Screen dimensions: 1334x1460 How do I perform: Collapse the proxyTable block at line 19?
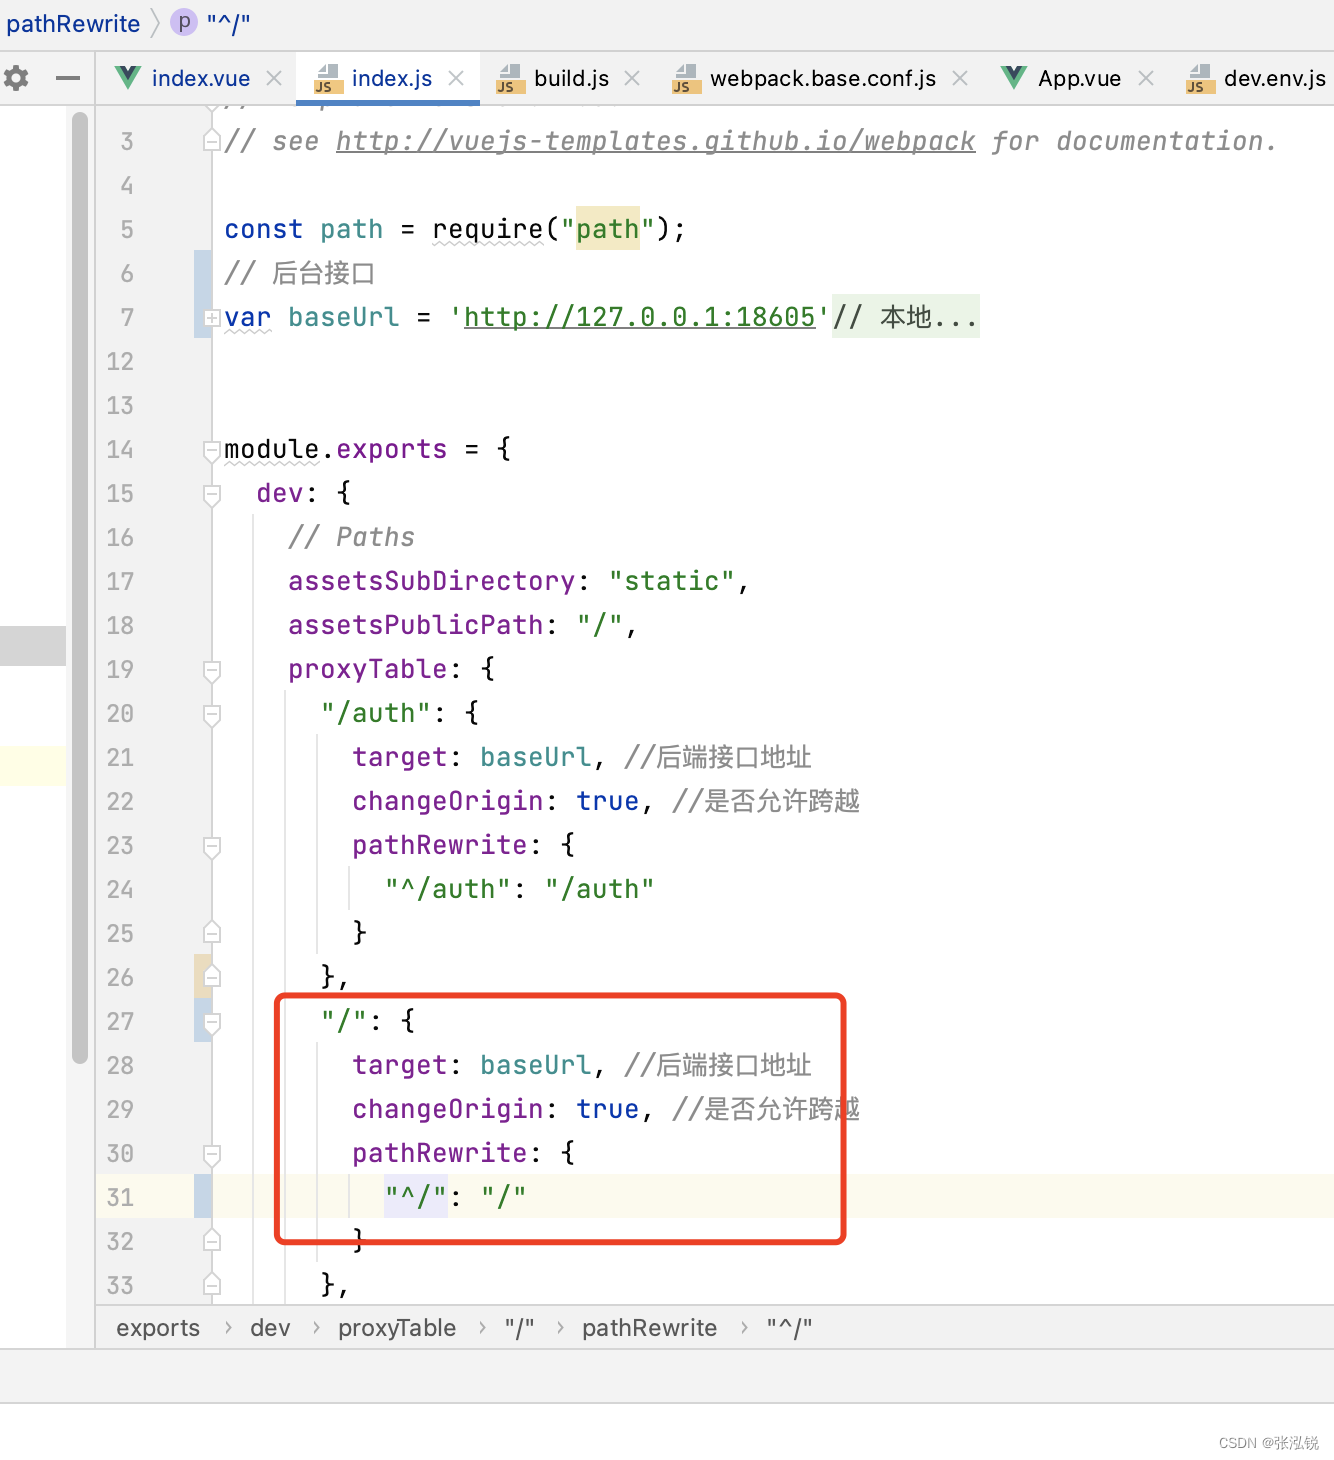[x=211, y=671]
